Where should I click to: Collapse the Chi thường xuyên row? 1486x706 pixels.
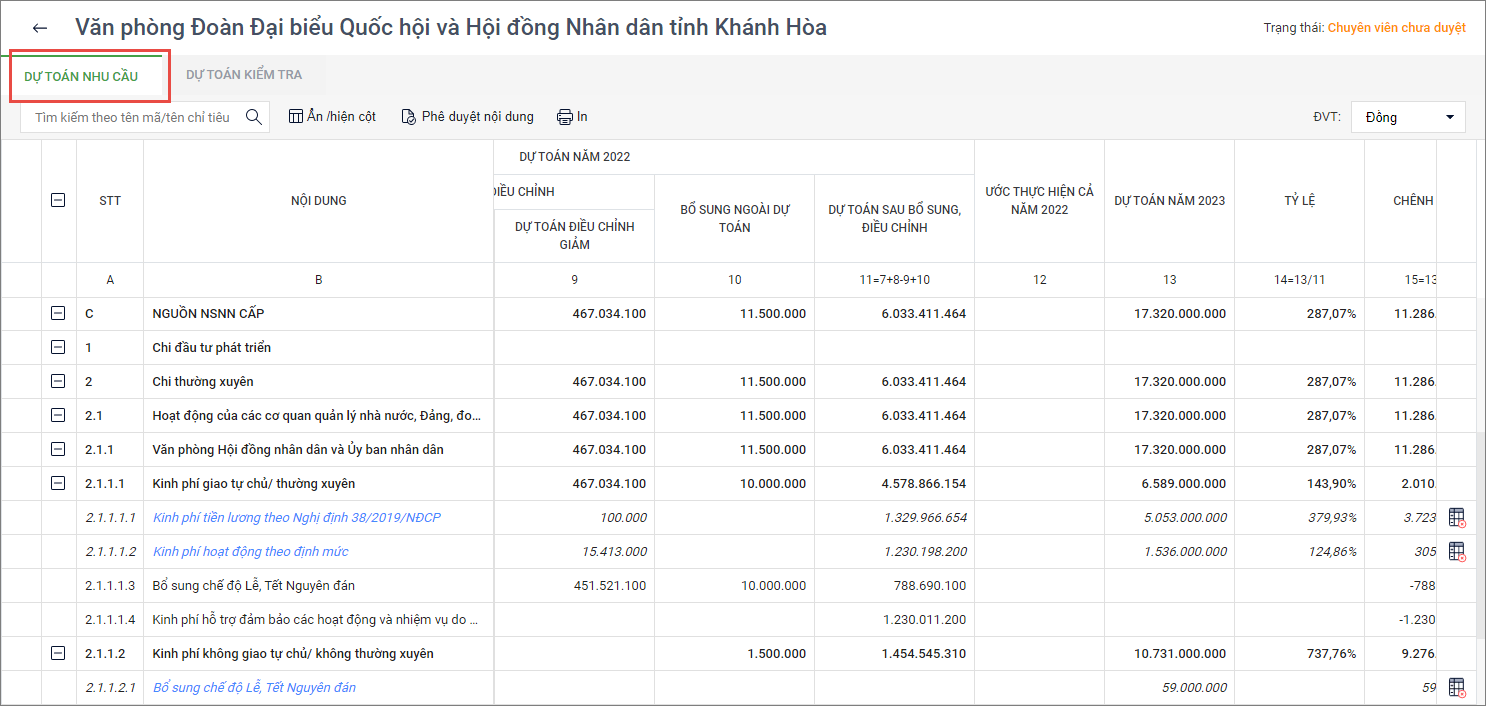(58, 382)
